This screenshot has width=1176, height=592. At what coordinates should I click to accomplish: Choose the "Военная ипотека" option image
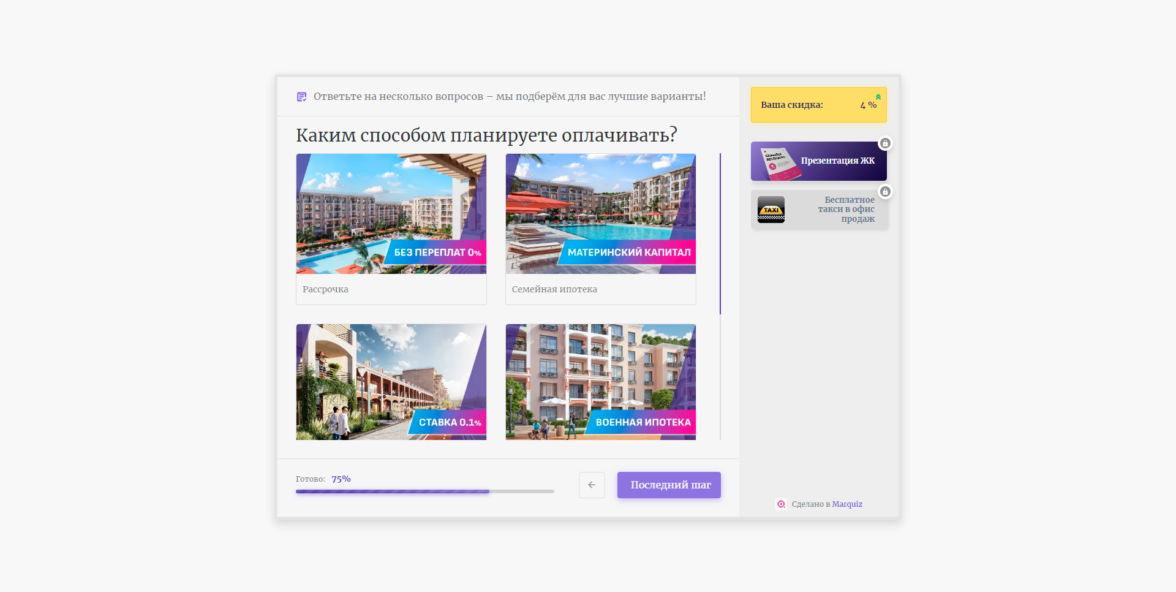coord(601,382)
